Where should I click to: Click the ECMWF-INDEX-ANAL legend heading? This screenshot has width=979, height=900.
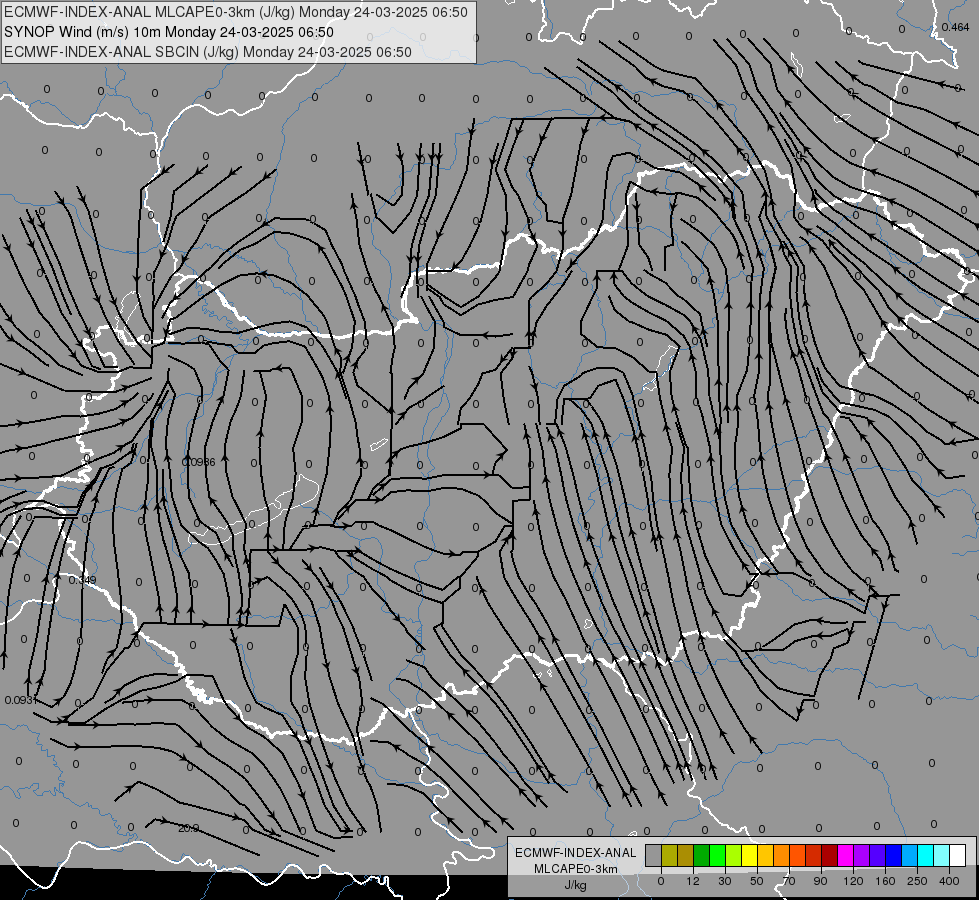575,853
